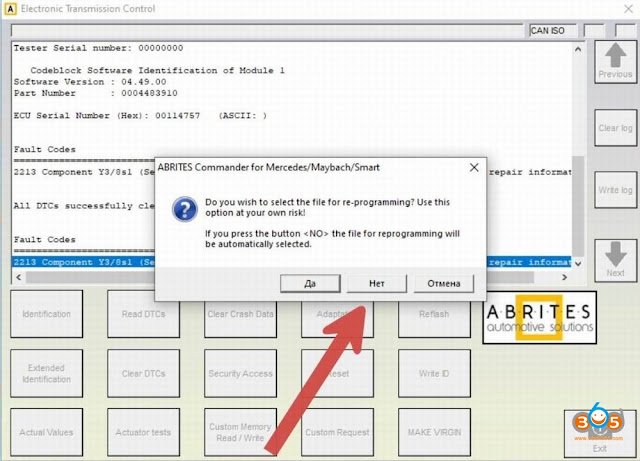The height and width of the screenshot is (461, 640).
Task: Click the long status field at top
Action: (x=267, y=31)
